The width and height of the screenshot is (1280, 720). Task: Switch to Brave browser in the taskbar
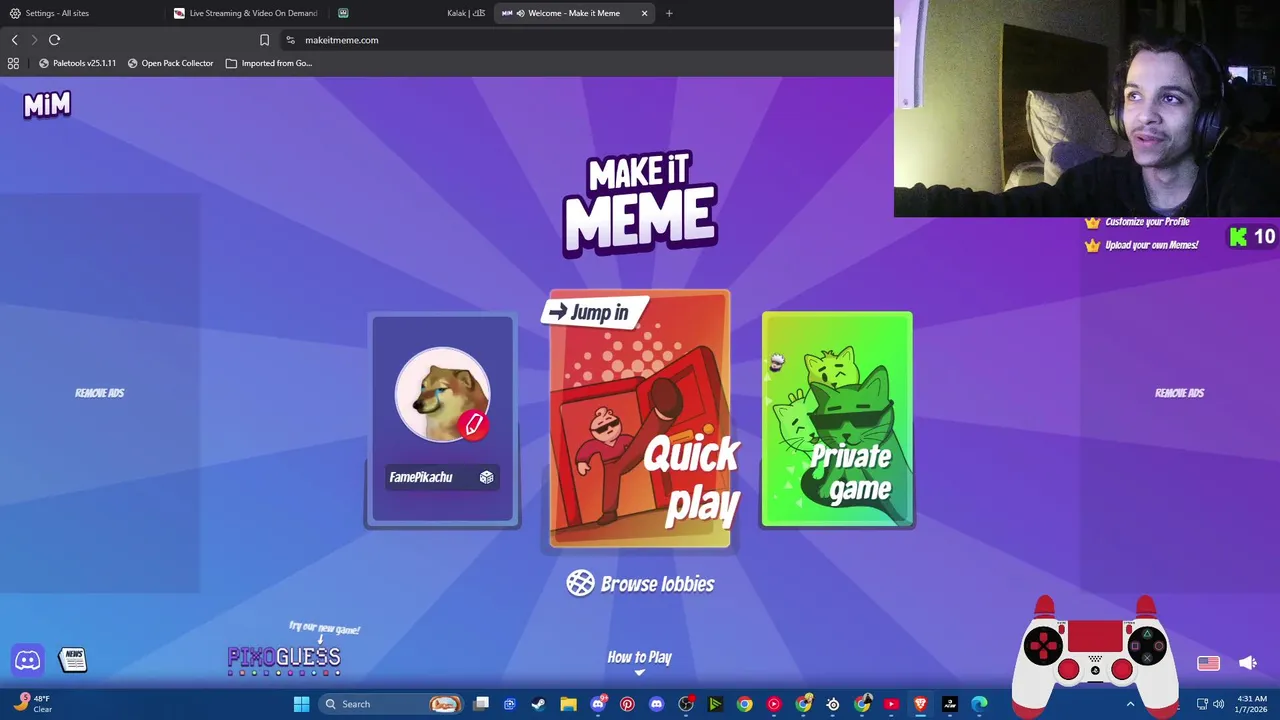tap(920, 704)
